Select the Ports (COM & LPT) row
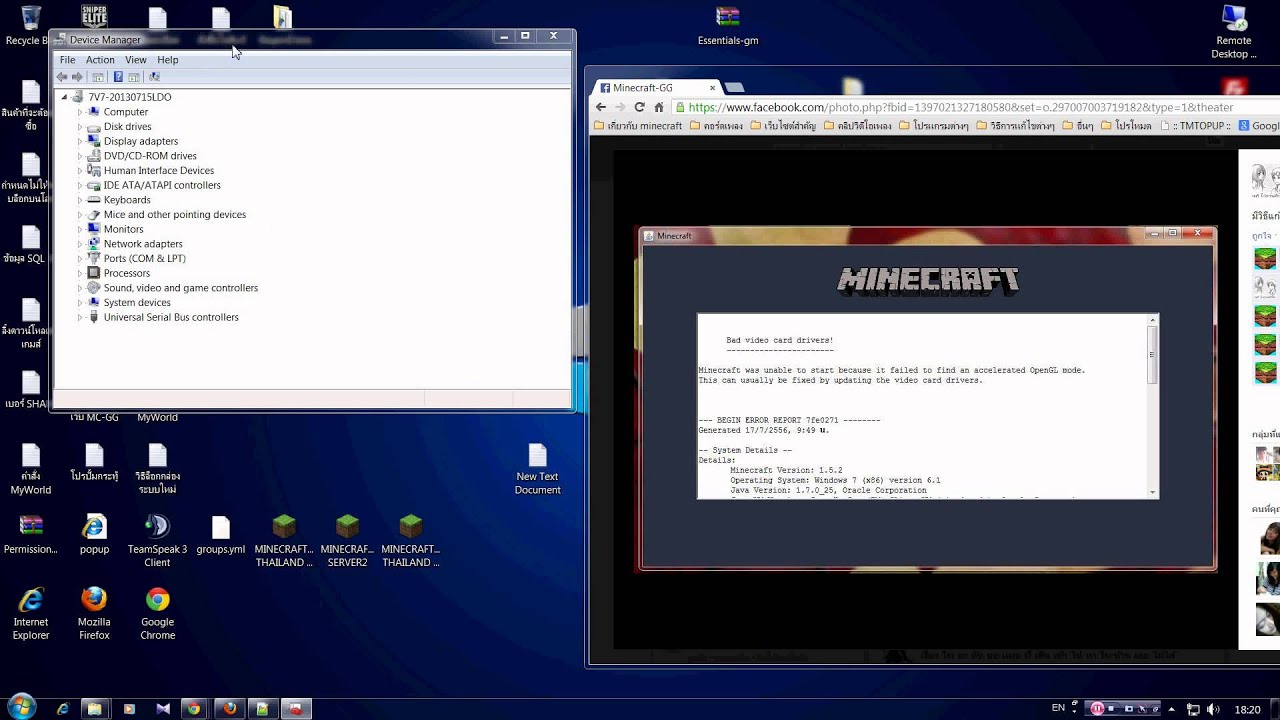This screenshot has width=1280, height=720. click(x=145, y=258)
